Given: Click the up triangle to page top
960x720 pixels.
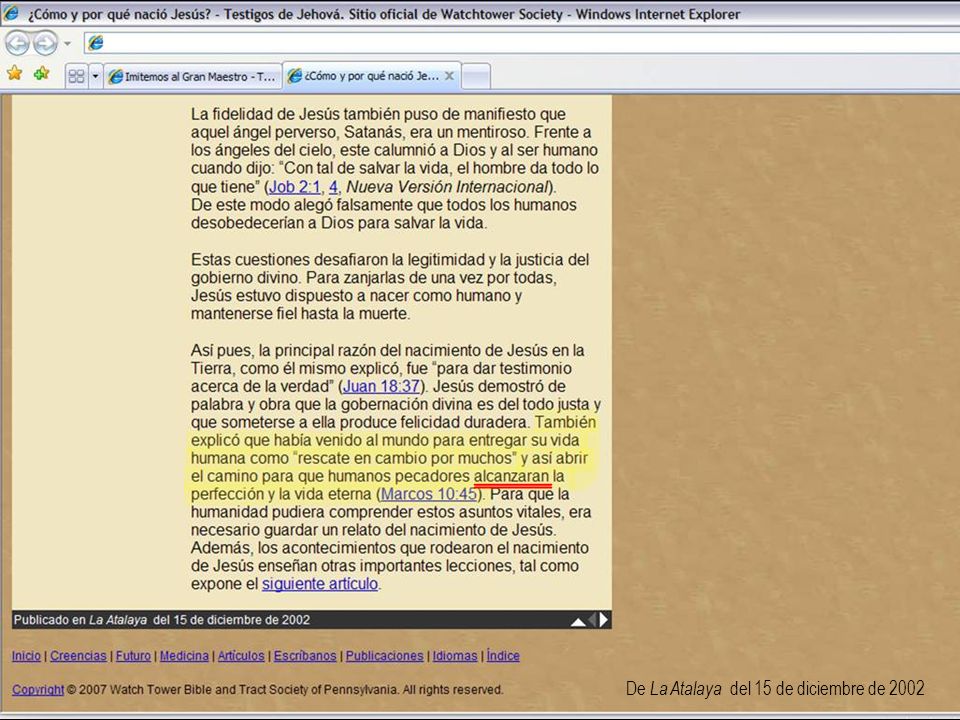Looking at the screenshot, I should [577, 621].
